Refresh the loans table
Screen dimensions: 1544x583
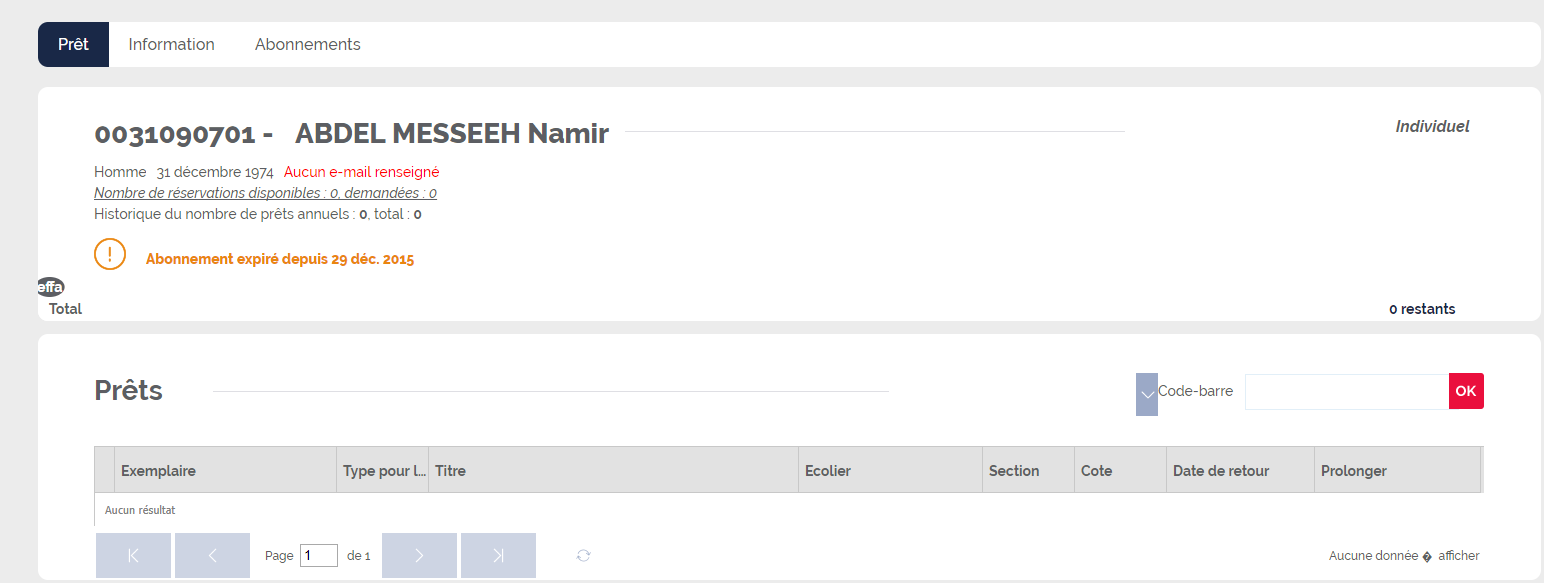(584, 555)
